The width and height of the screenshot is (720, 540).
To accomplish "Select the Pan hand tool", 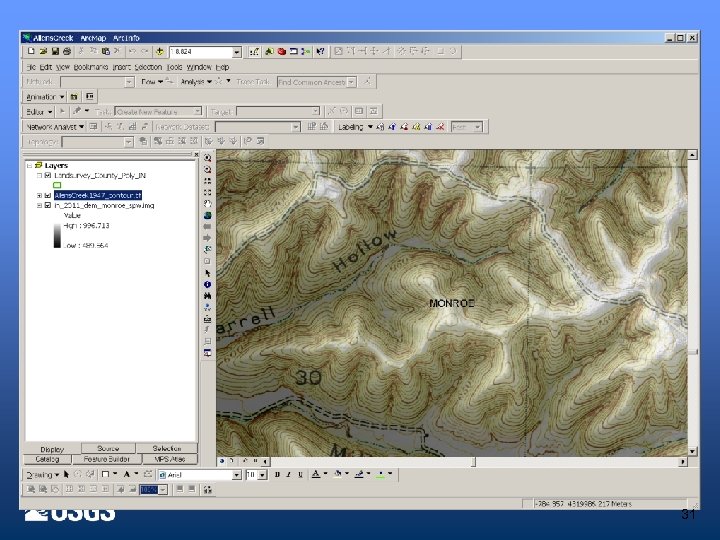I will tap(208, 204).
